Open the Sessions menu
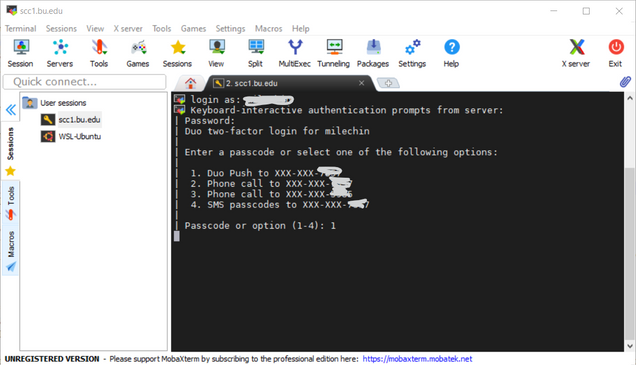The image size is (636, 365). tap(61, 28)
